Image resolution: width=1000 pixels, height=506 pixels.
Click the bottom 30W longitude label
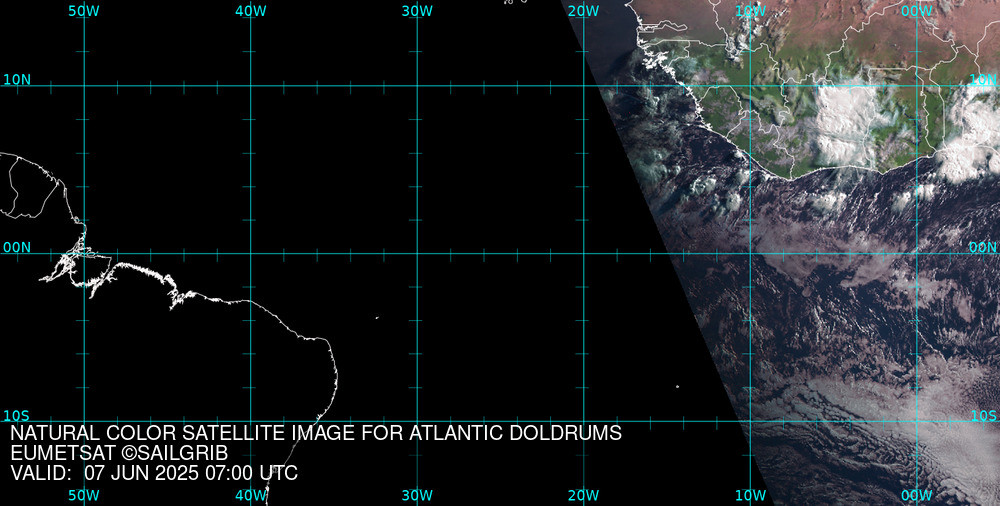(418, 496)
